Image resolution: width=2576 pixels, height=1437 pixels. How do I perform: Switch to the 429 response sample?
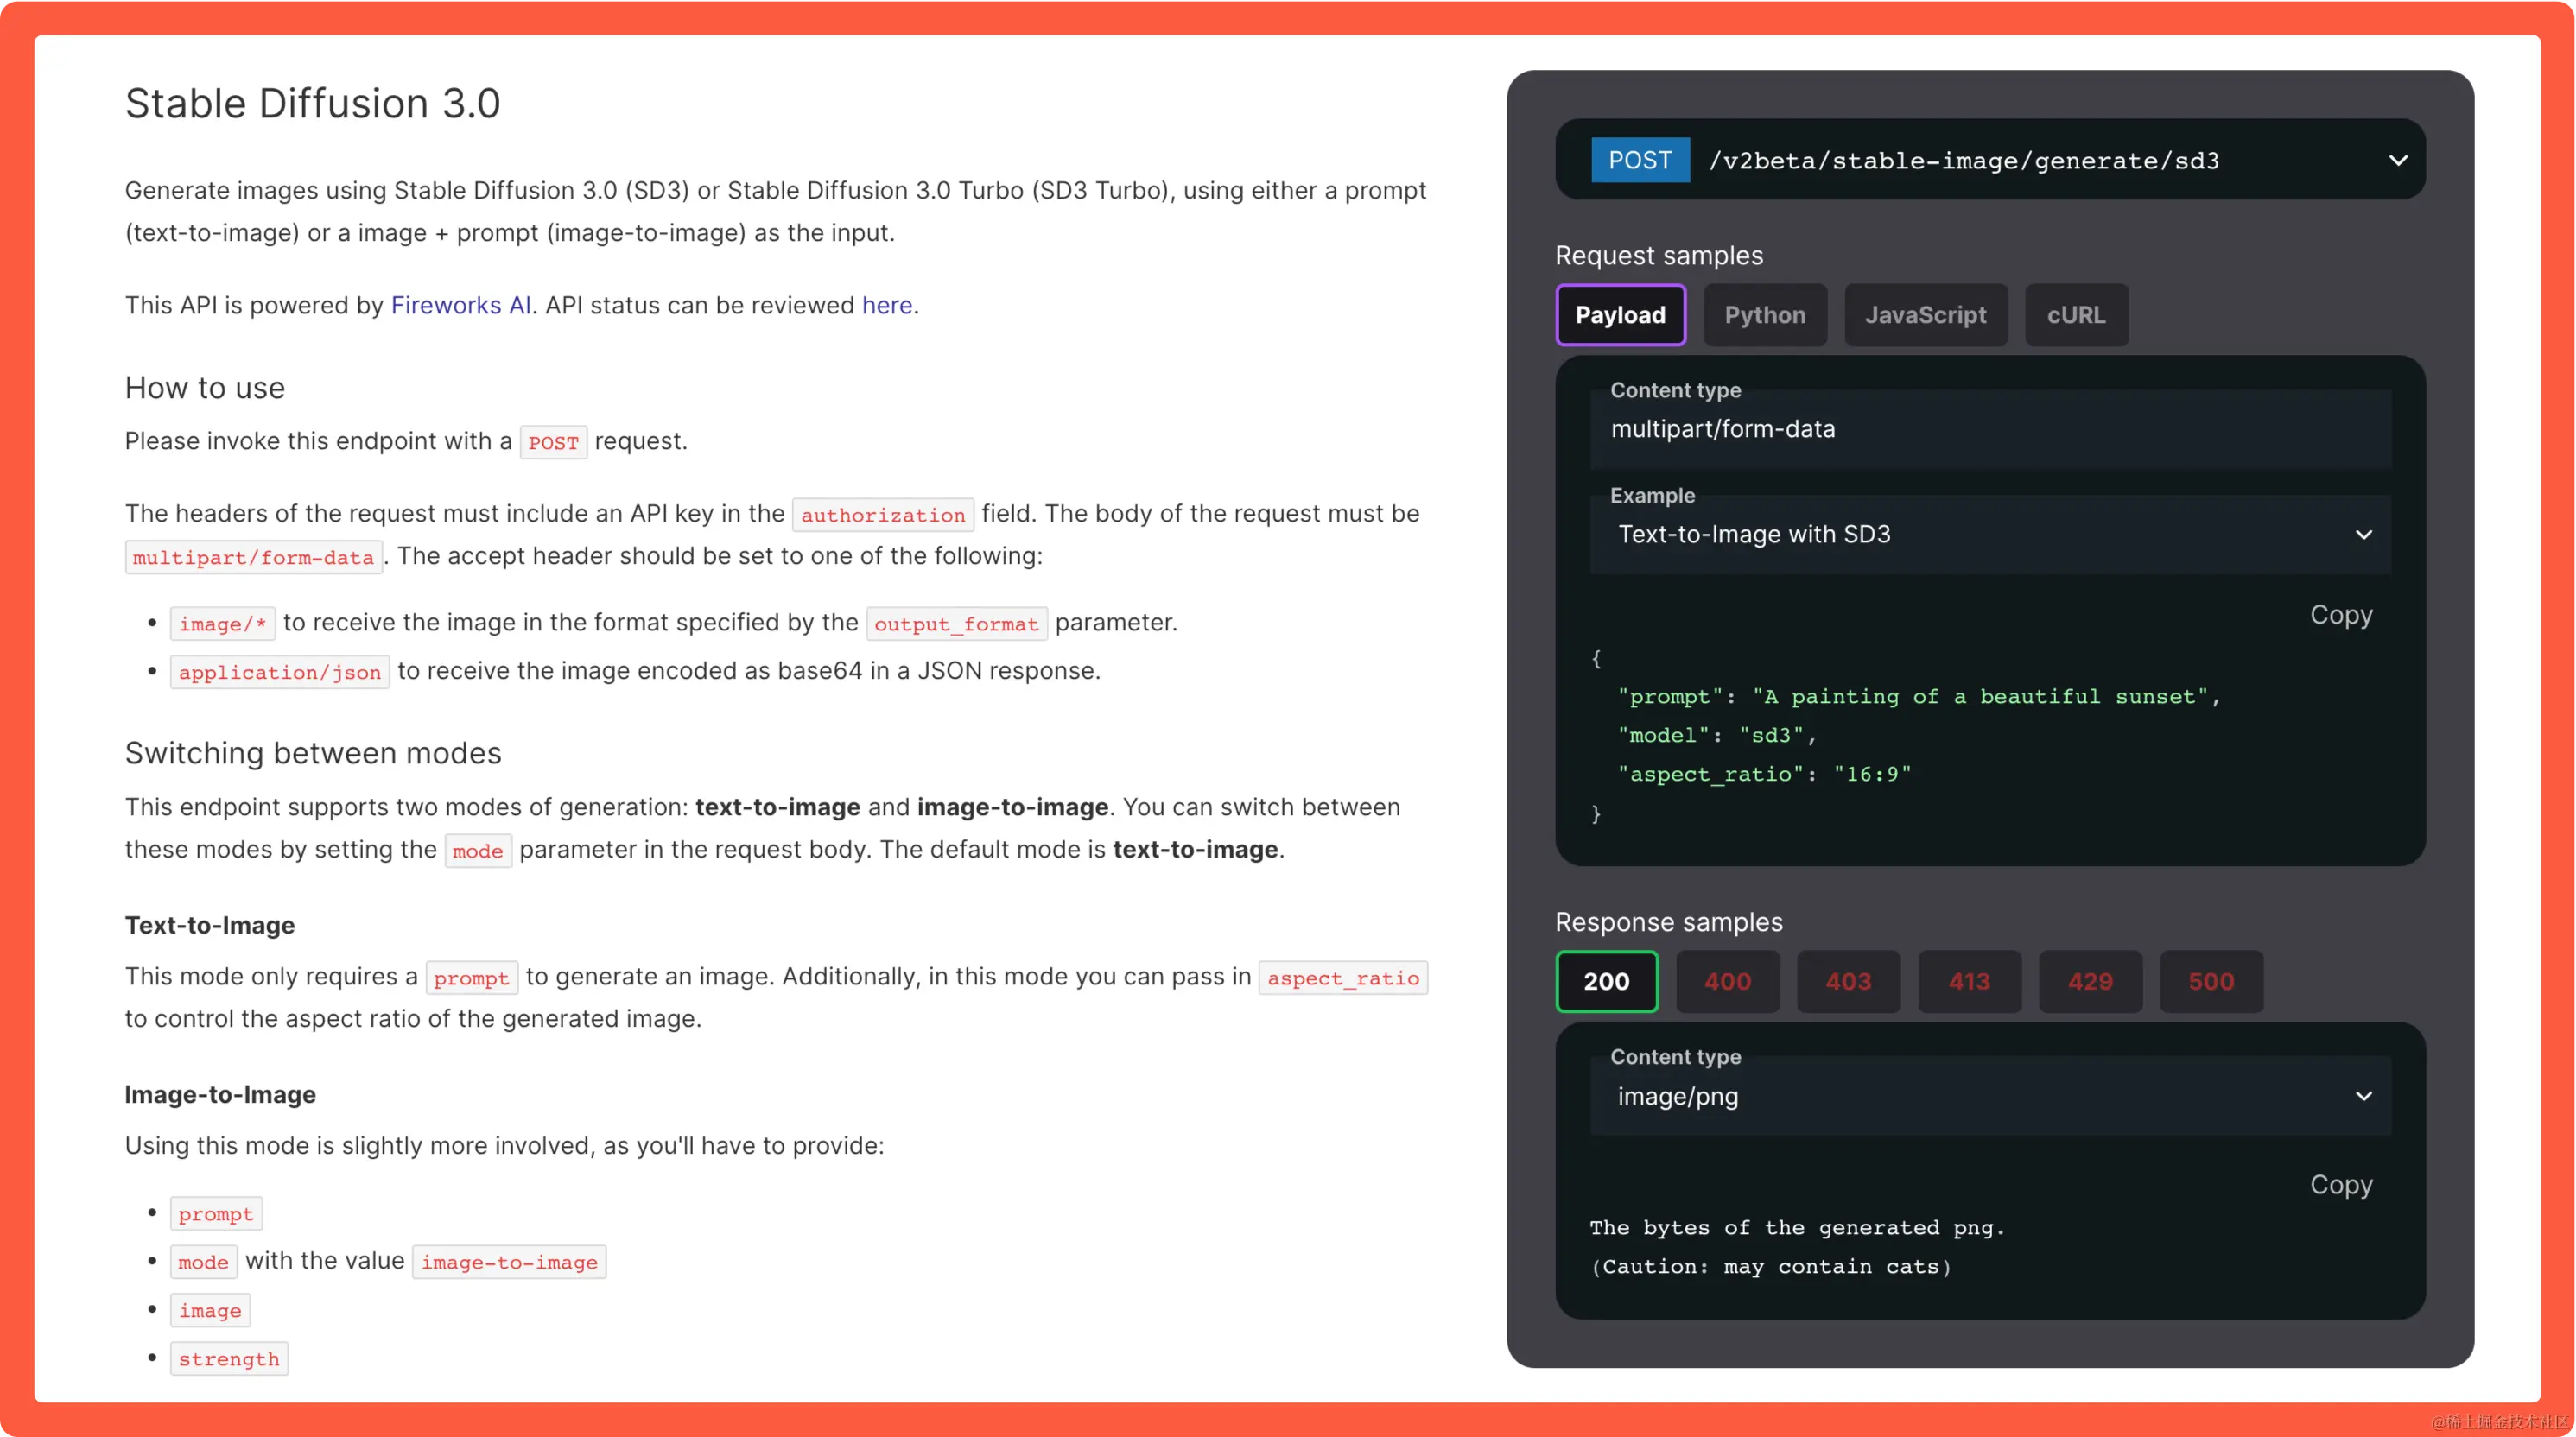[x=2090, y=981]
